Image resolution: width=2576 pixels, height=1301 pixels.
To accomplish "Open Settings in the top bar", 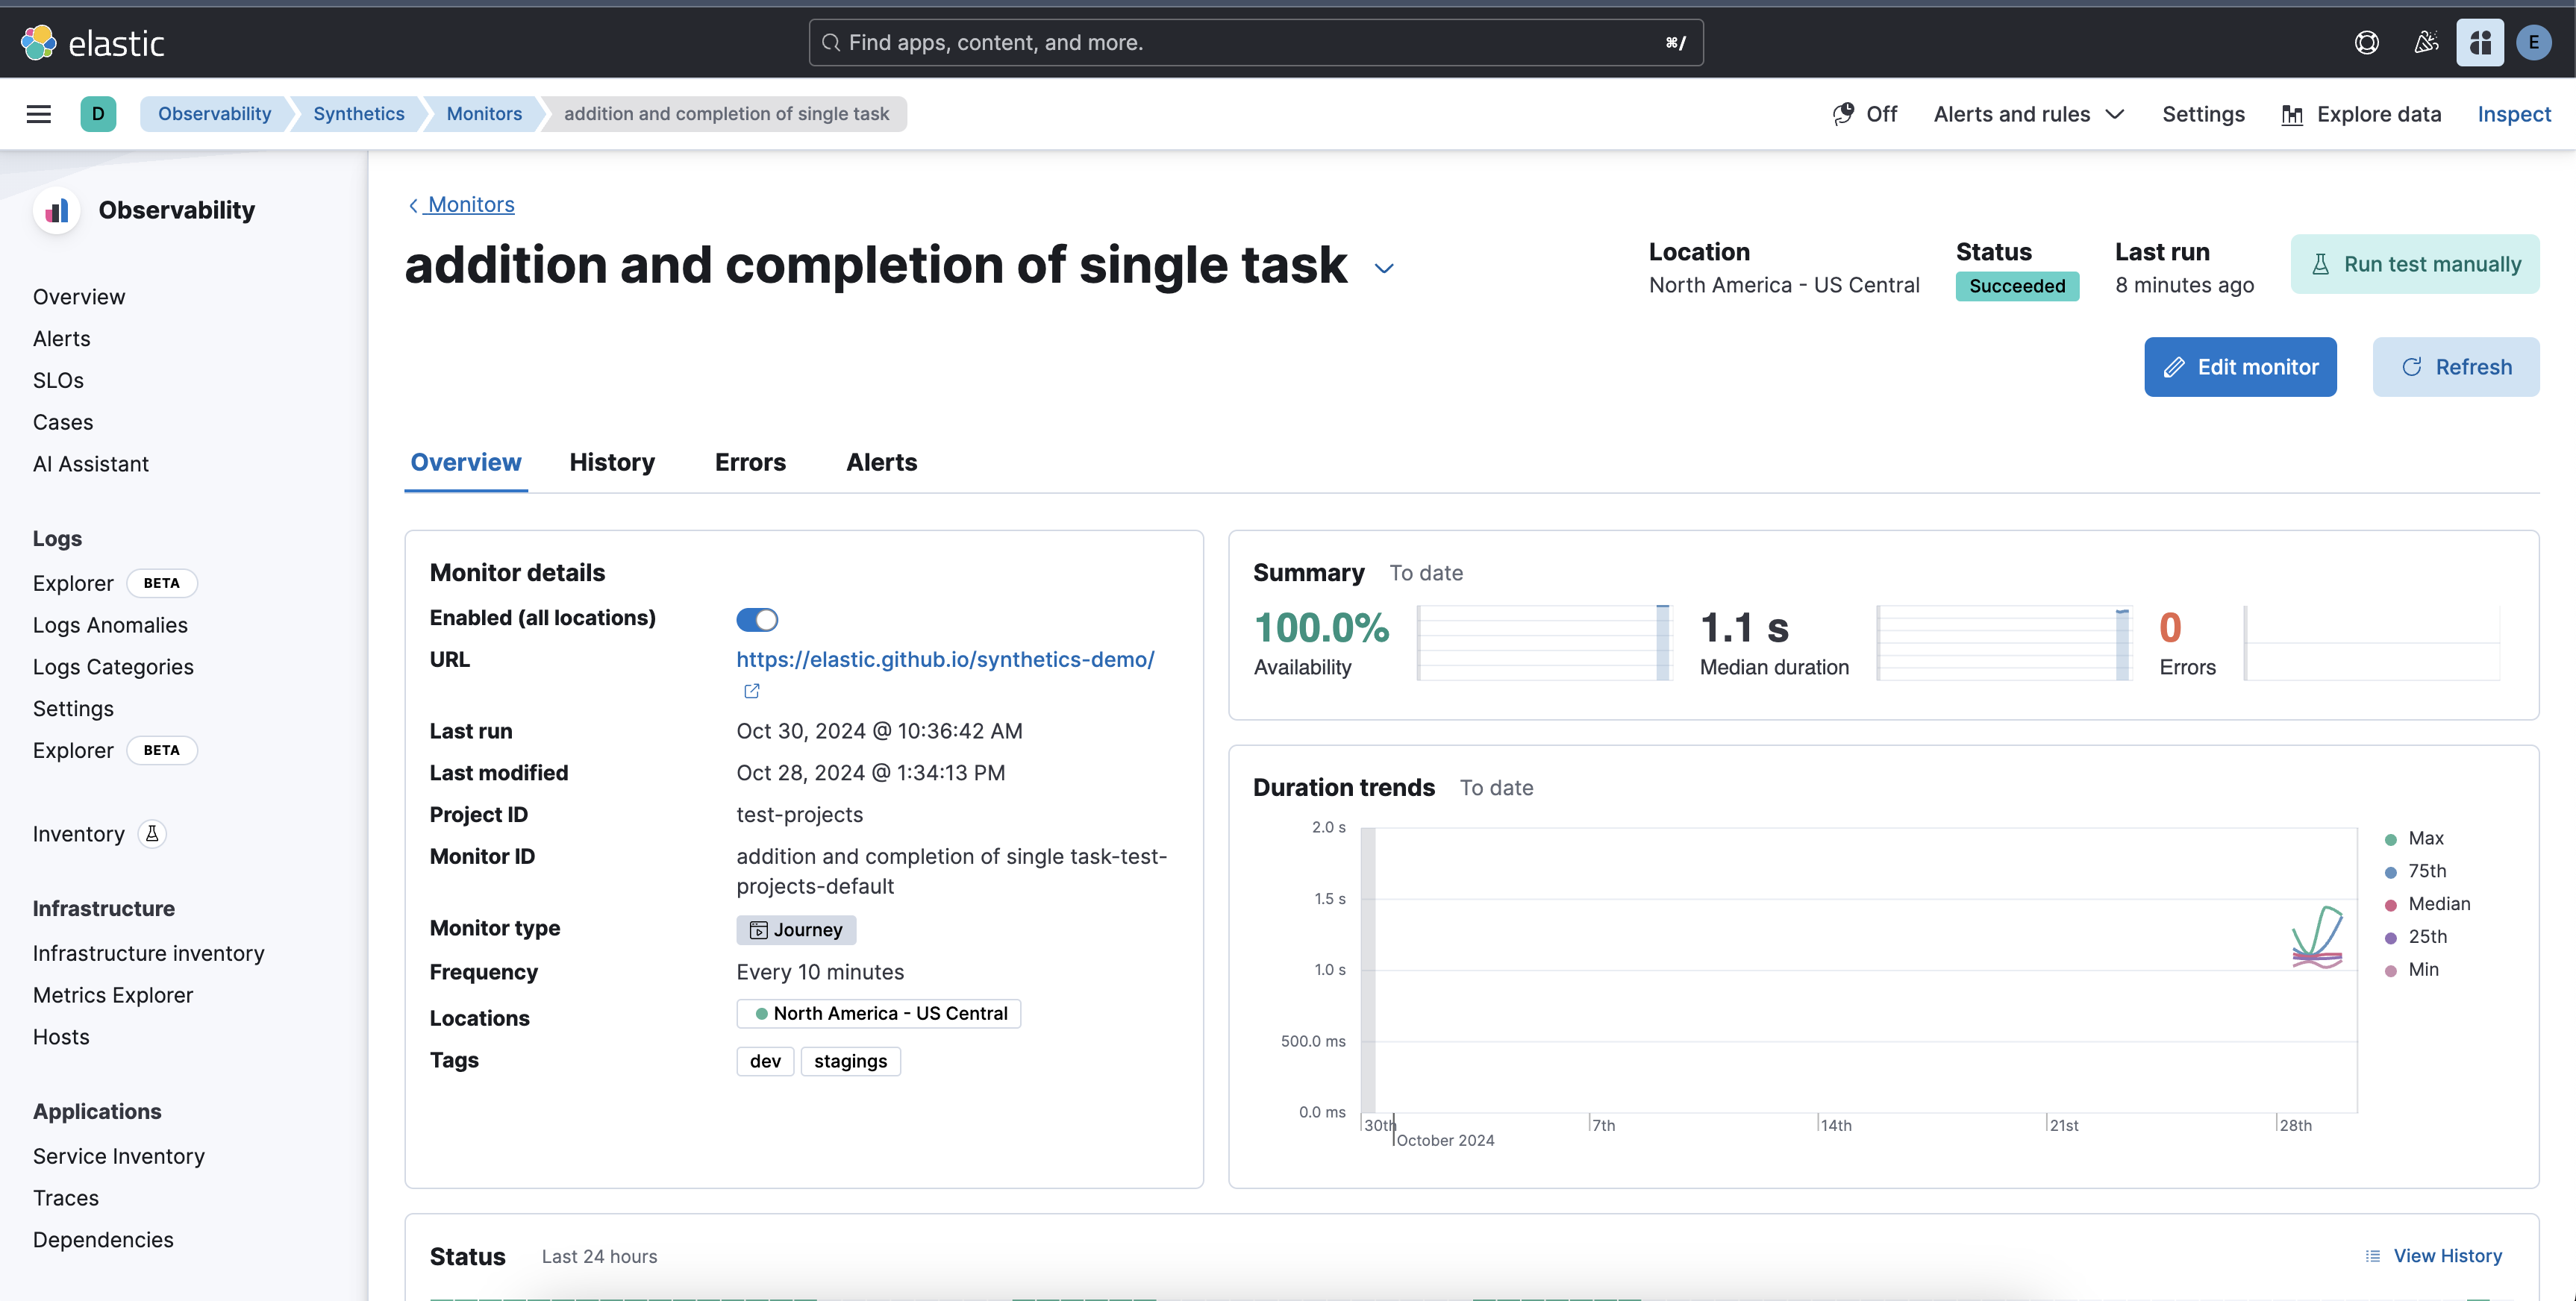I will coord(2203,114).
